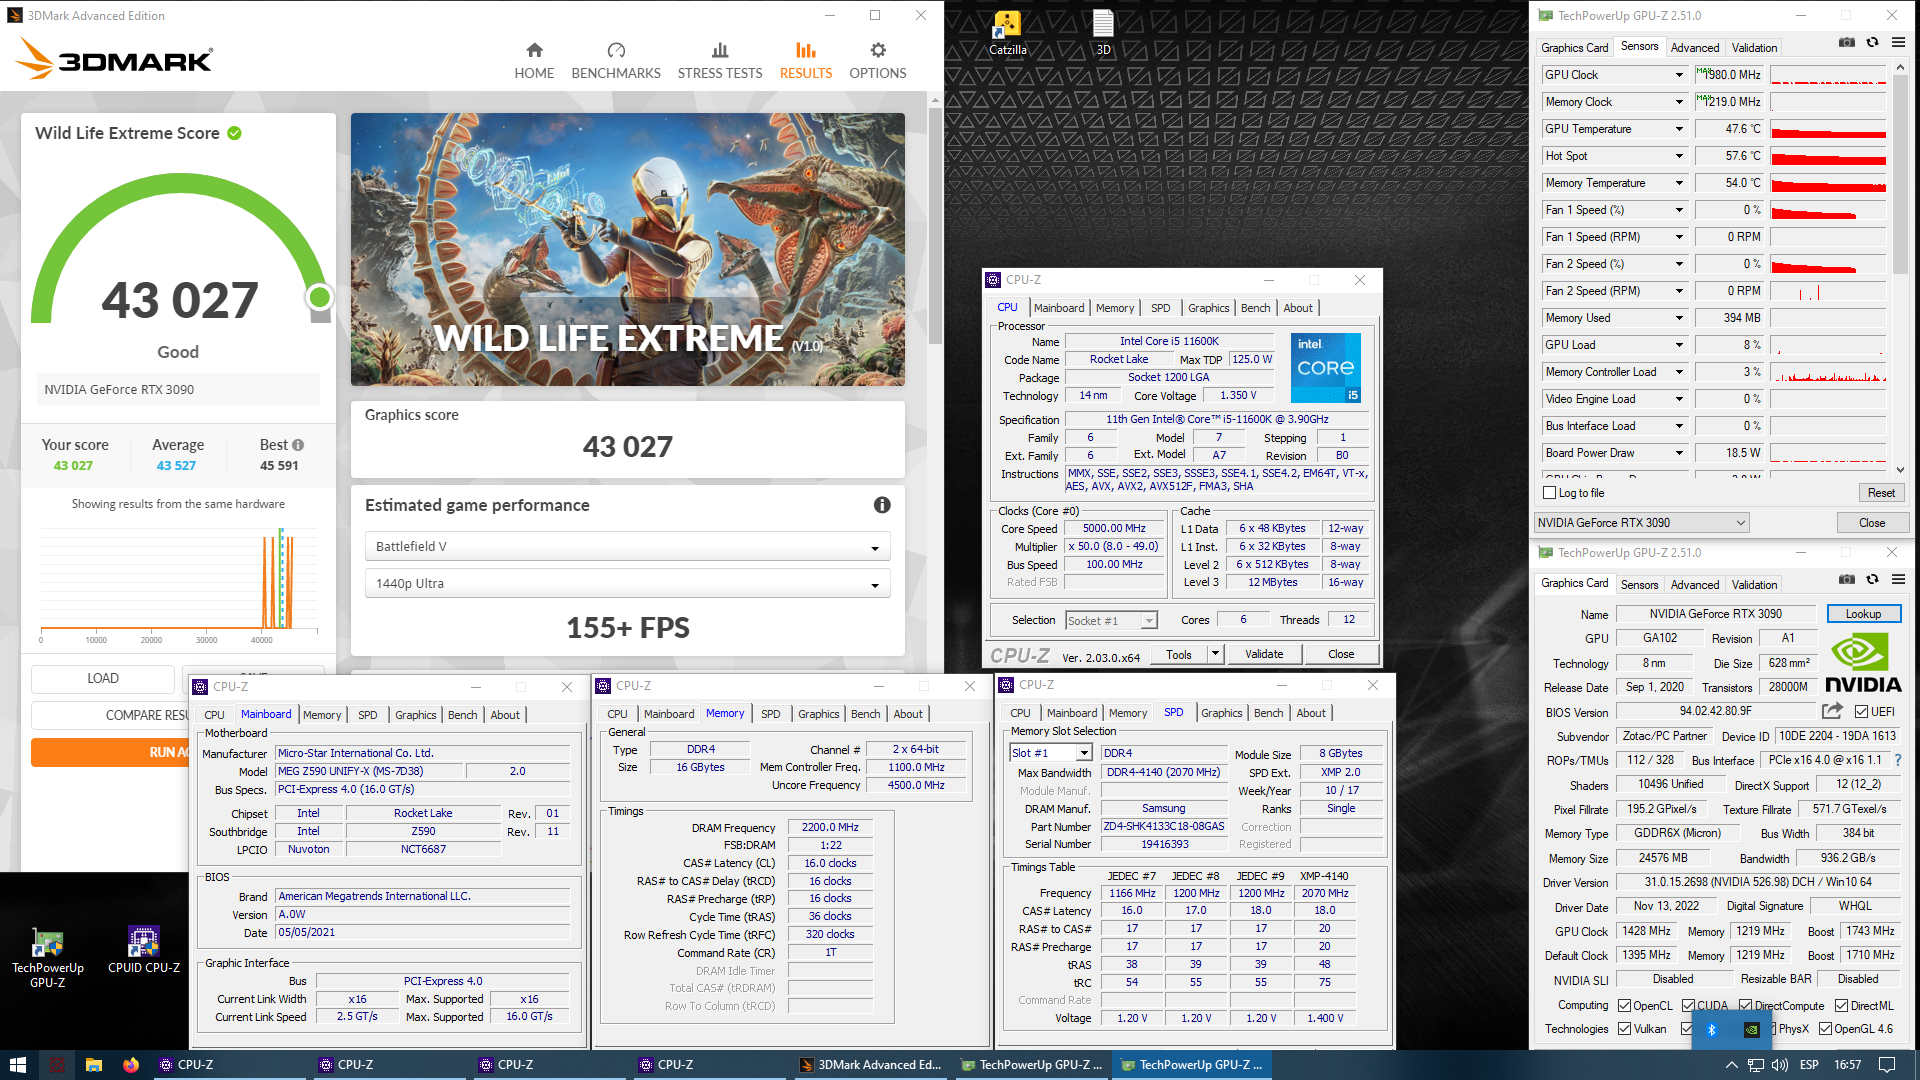Open hamburger menu in GPU-Z Graphics Card window

[x=1898, y=579]
